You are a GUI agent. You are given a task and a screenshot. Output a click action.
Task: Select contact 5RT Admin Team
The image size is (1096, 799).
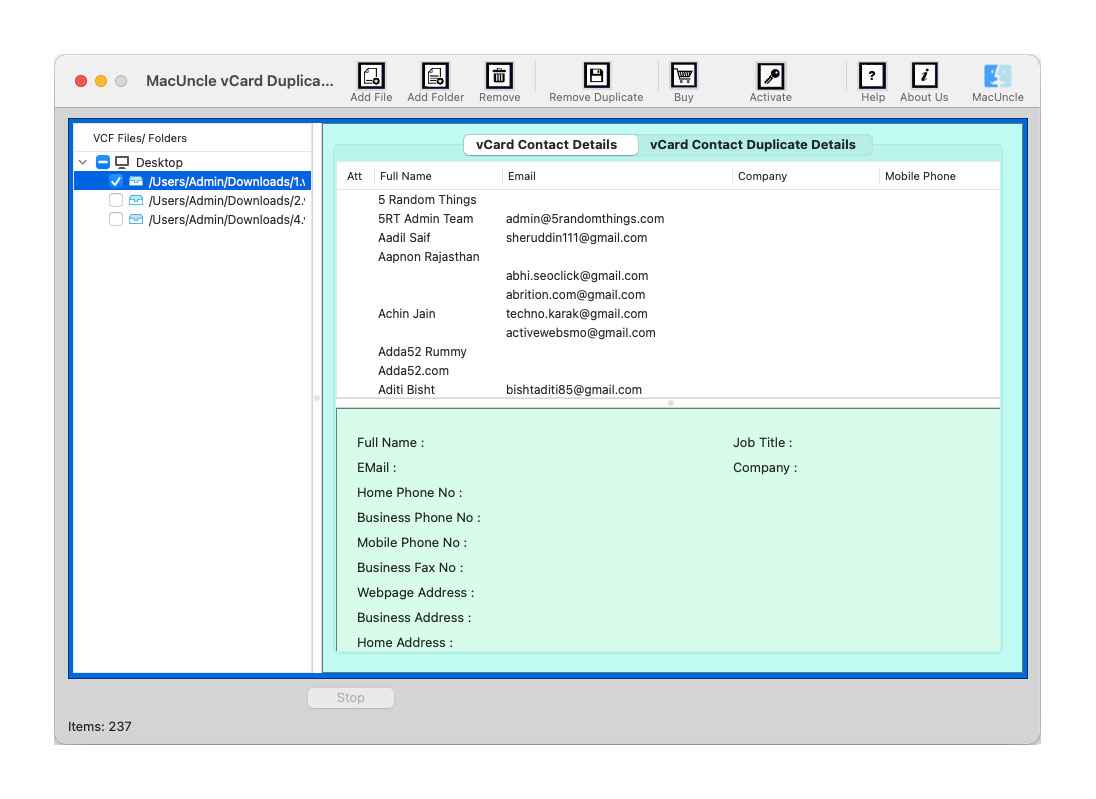click(x=426, y=219)
